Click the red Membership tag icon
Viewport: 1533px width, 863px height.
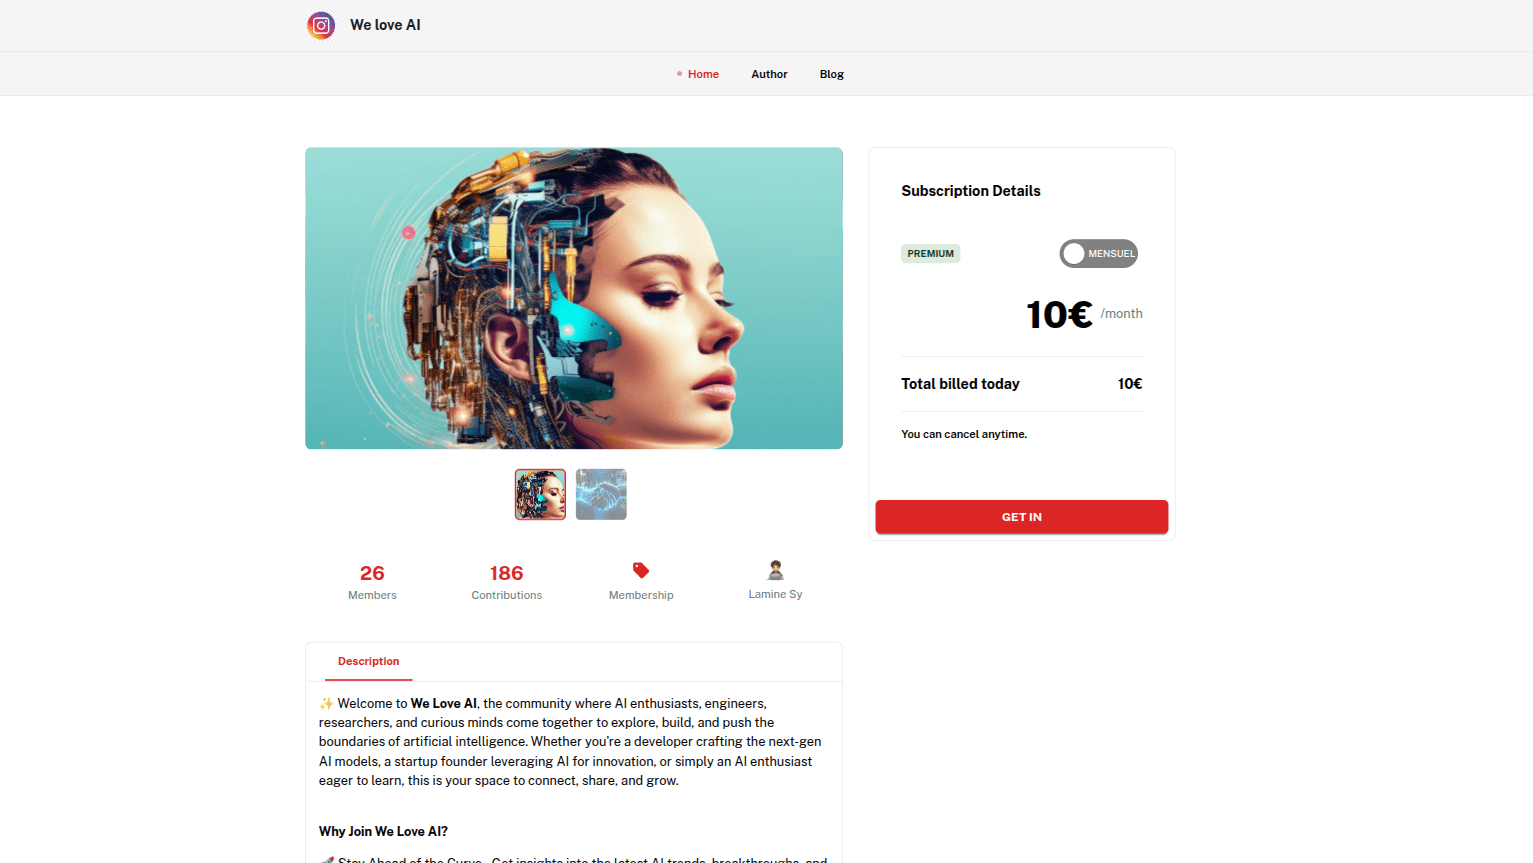(x=641, y=570)
